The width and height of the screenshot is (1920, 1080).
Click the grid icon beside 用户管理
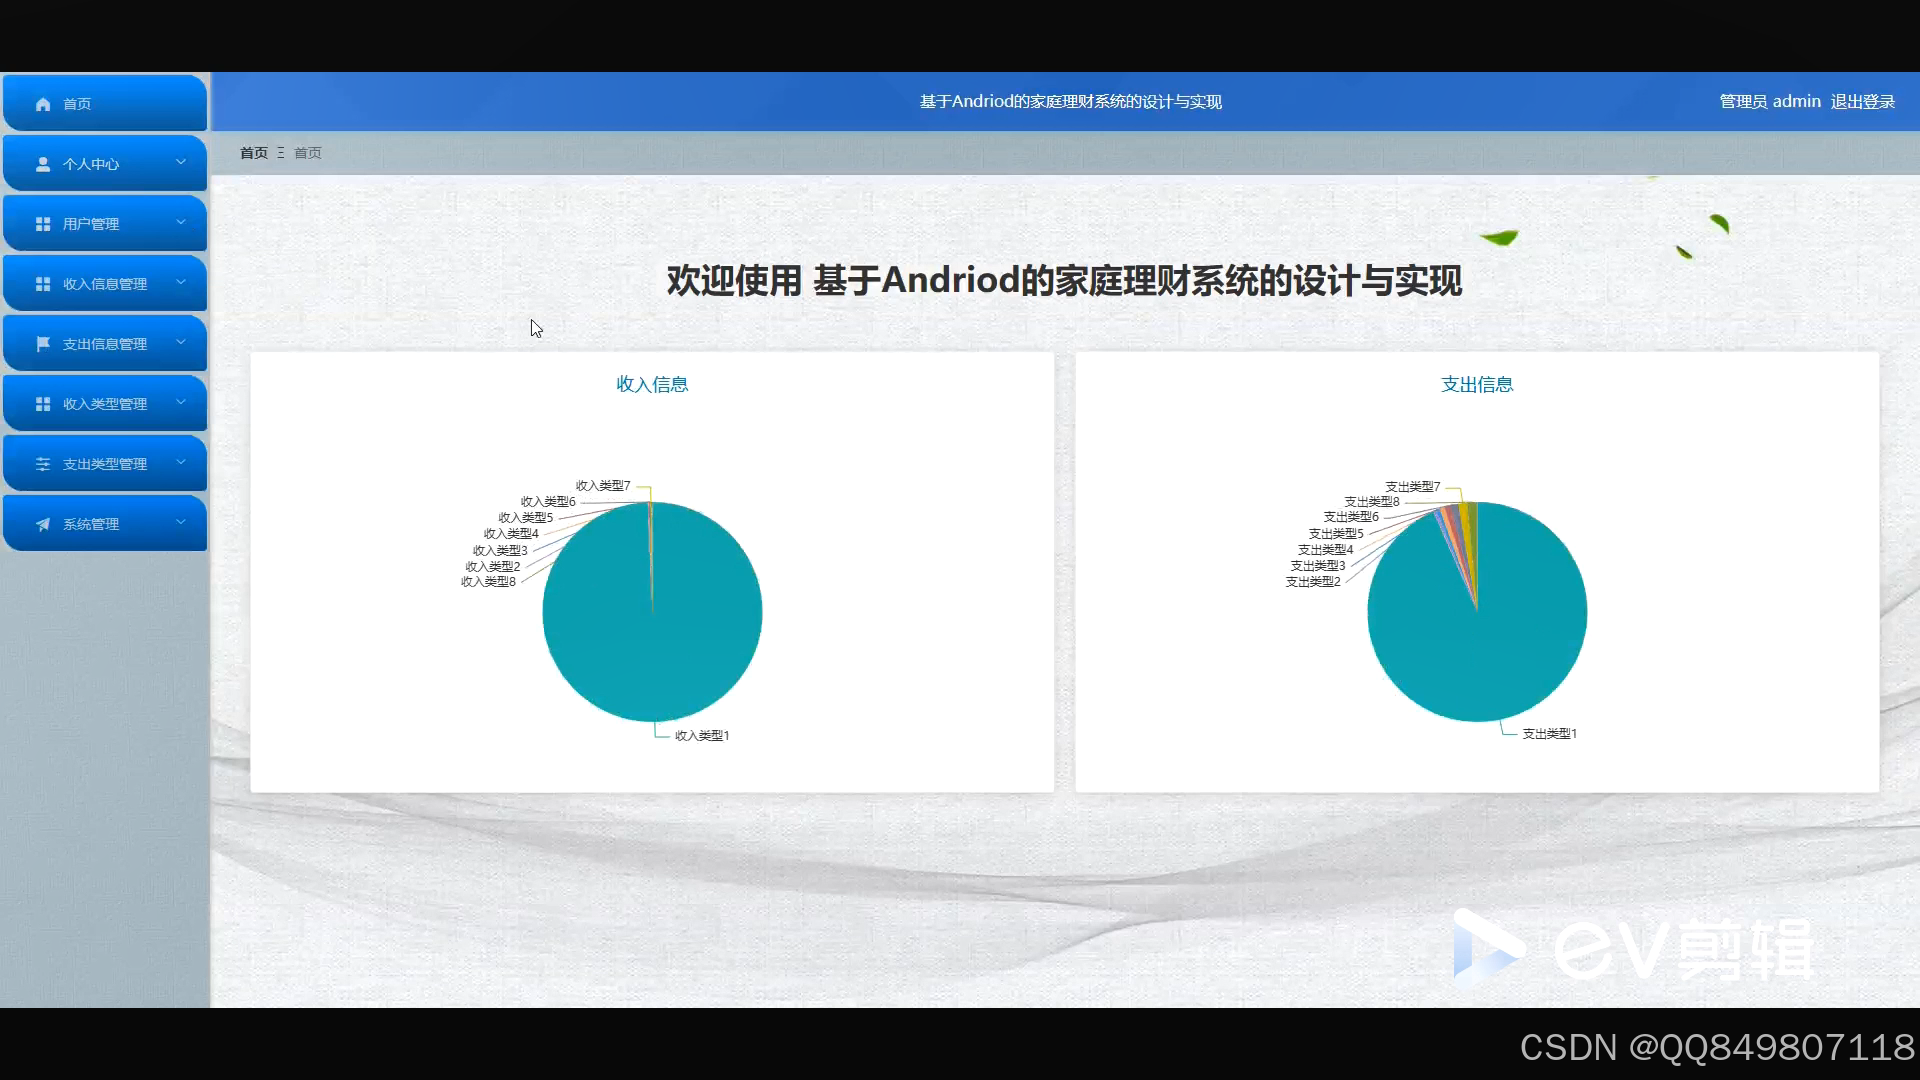pyautogui.click(x=43, y=224)
